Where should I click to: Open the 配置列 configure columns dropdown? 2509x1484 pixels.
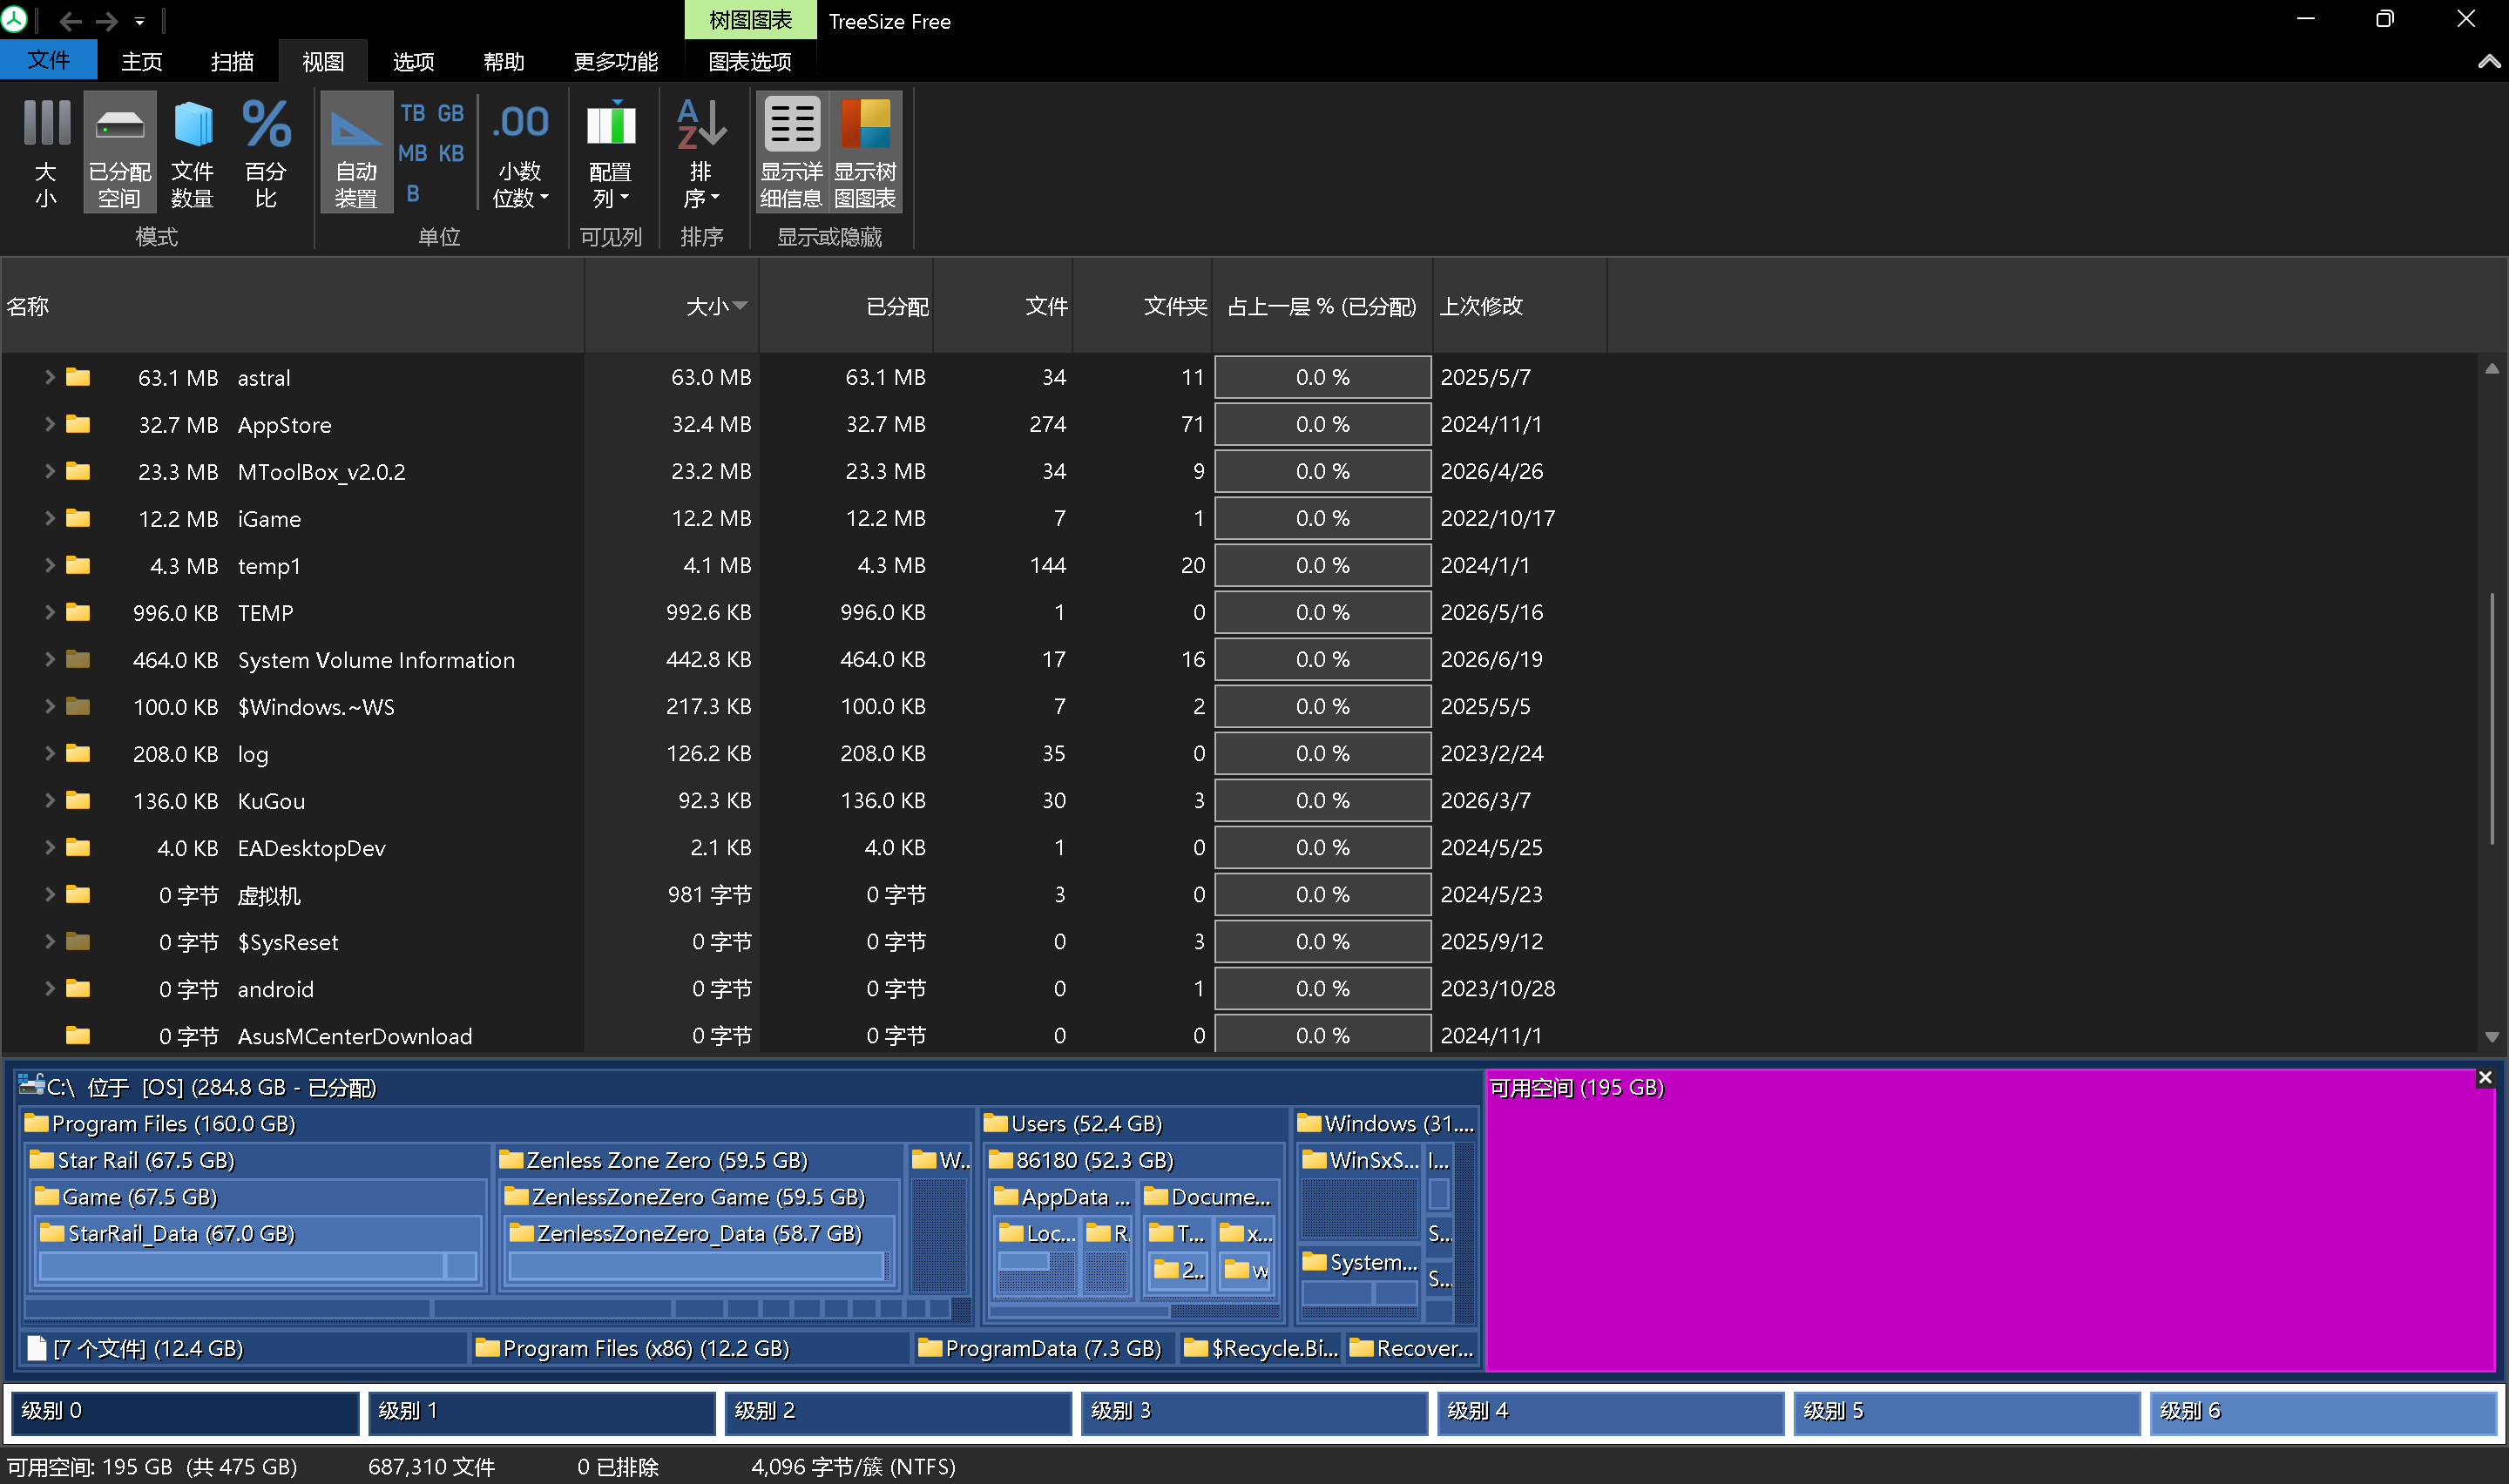[x=611, y=152]
